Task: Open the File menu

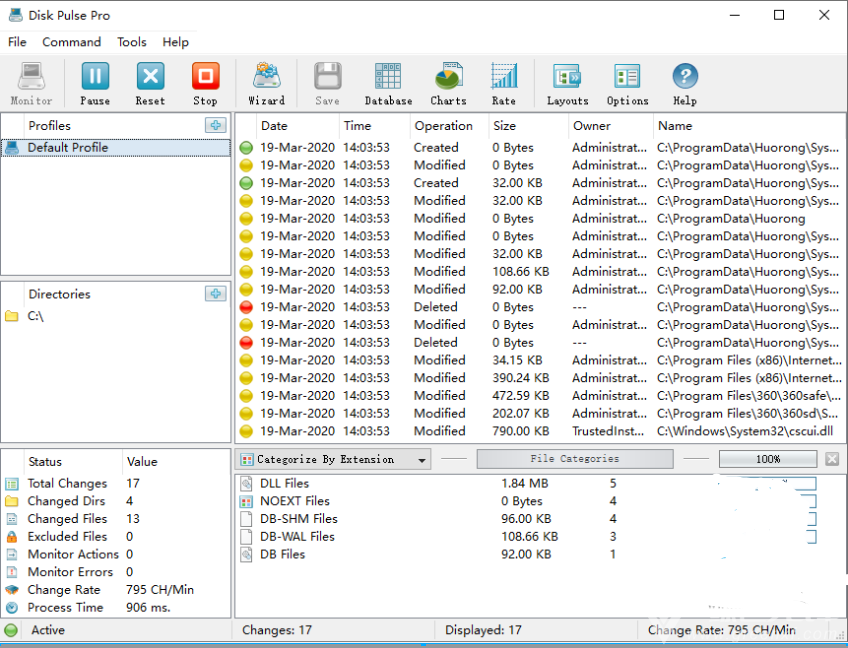Action: click(17, 42)
